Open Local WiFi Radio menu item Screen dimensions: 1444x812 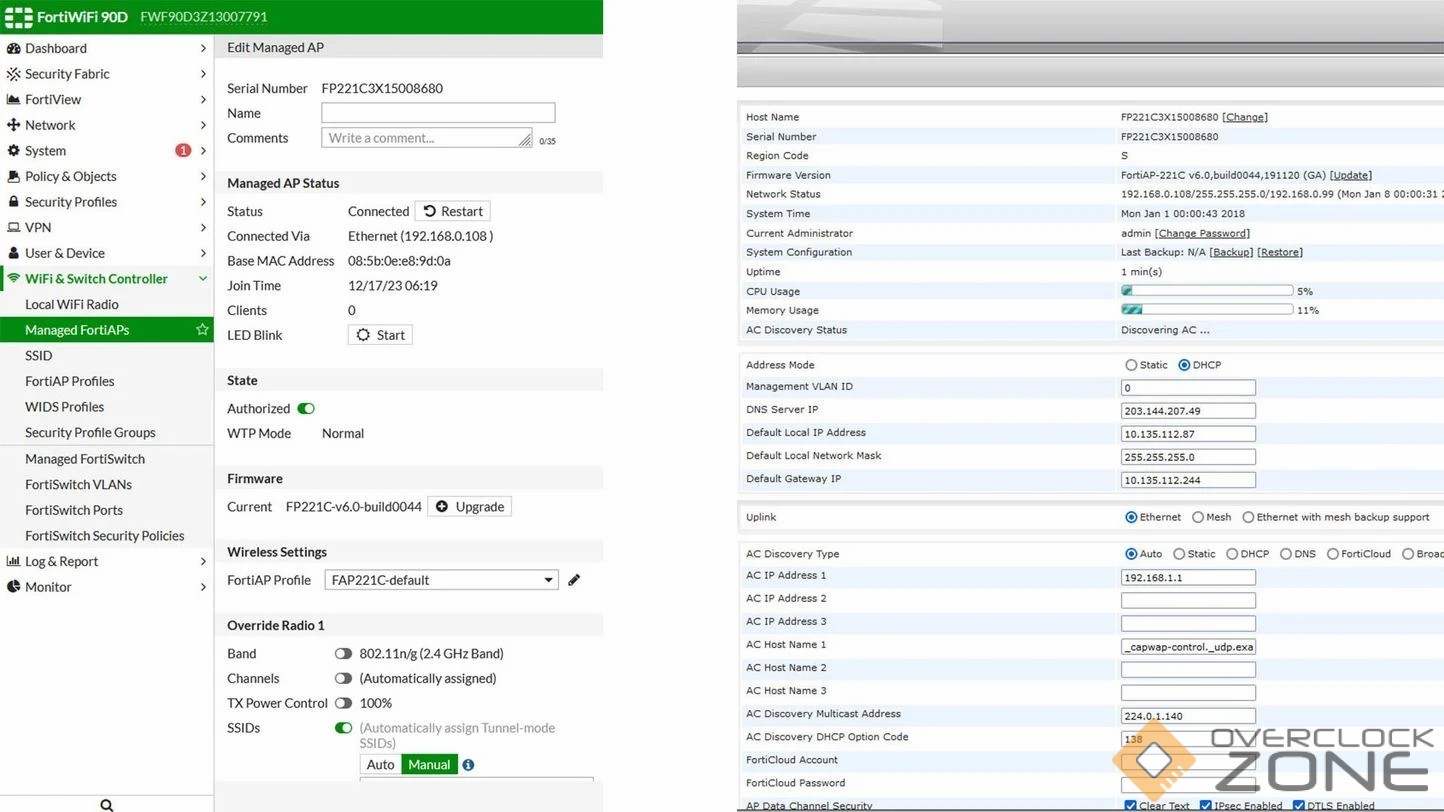click(x=72, y=304)
